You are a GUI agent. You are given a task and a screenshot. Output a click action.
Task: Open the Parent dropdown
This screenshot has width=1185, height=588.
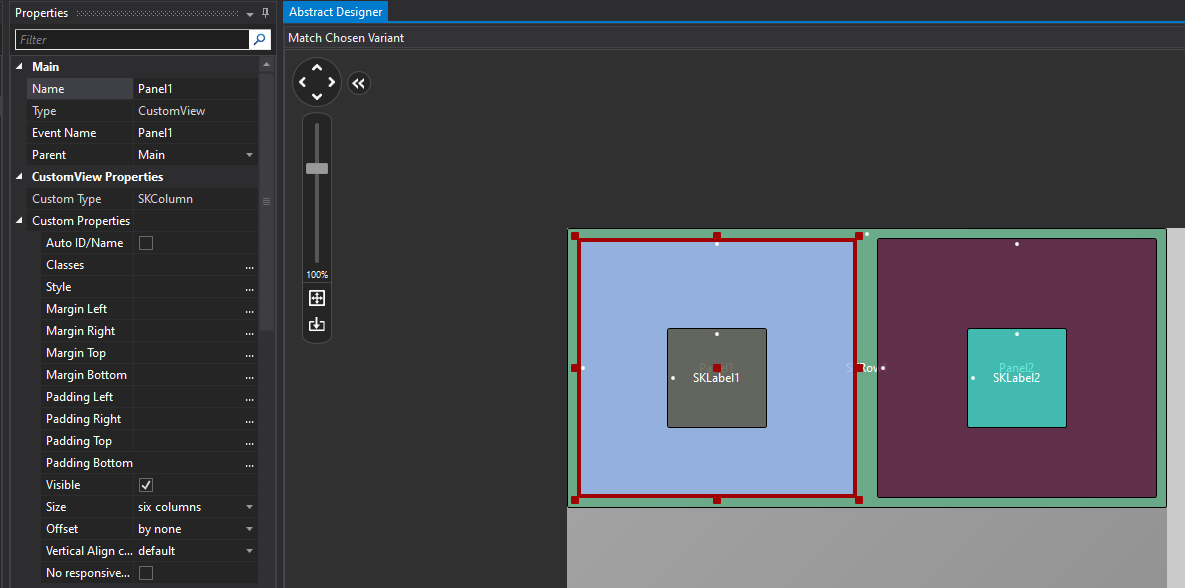tap(249, 155)
